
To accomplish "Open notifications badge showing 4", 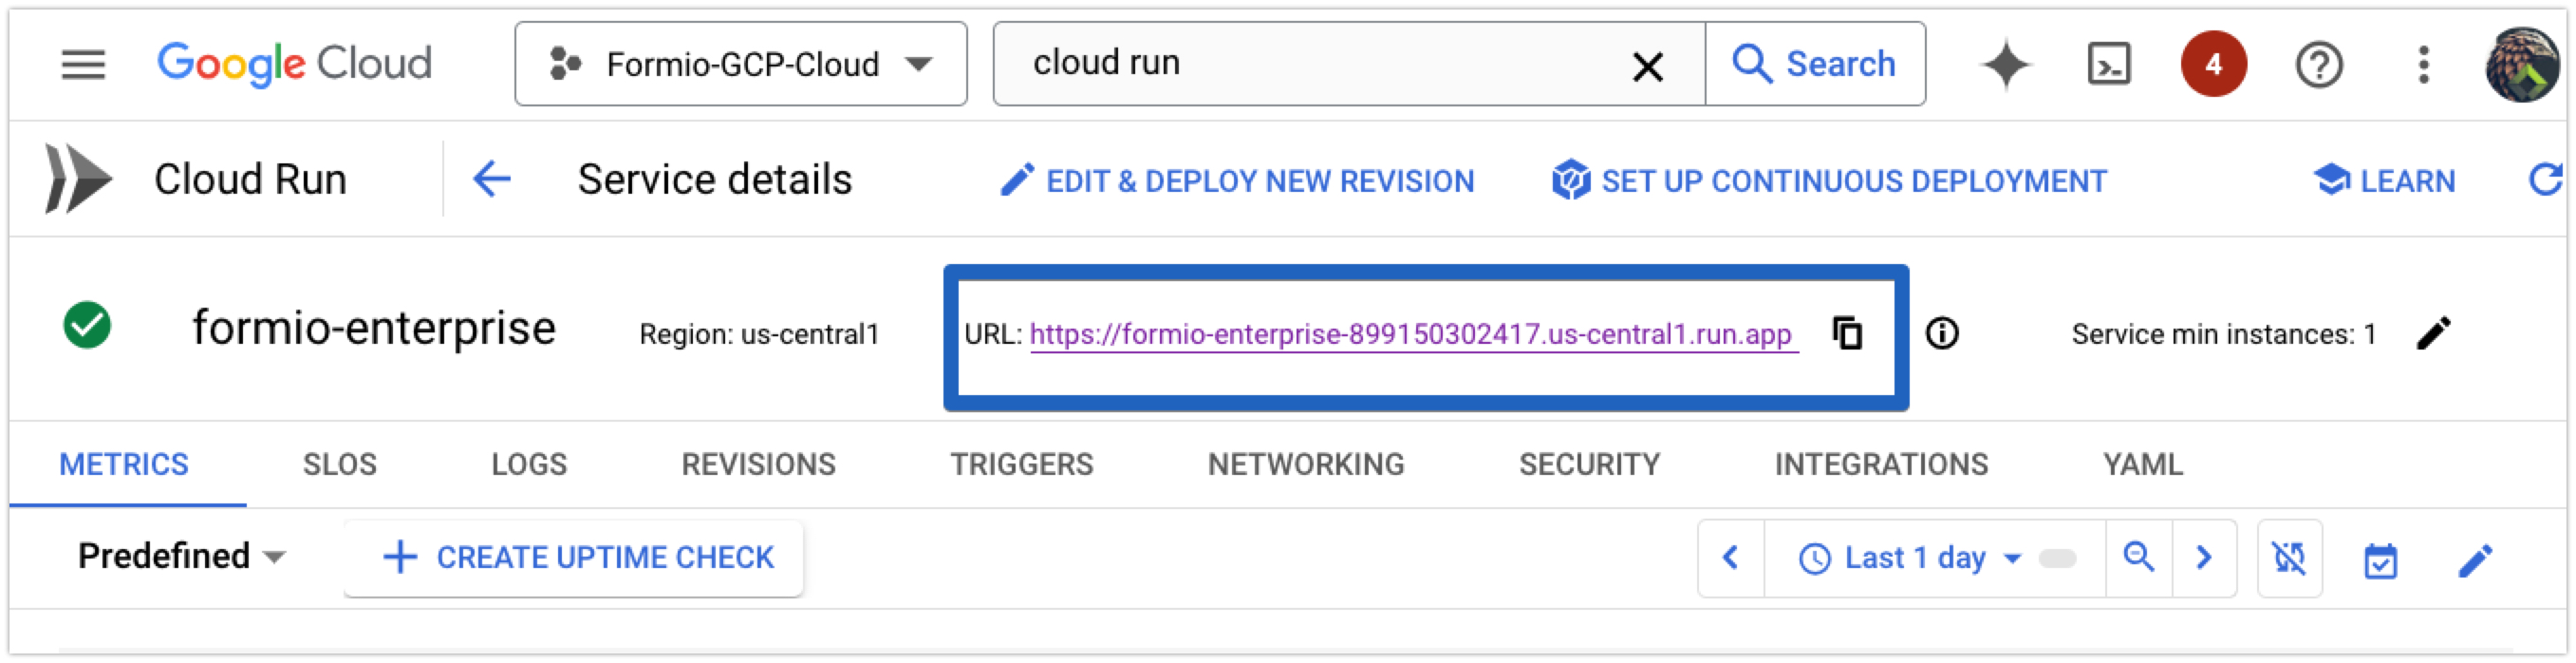I will pos(2213,64).
